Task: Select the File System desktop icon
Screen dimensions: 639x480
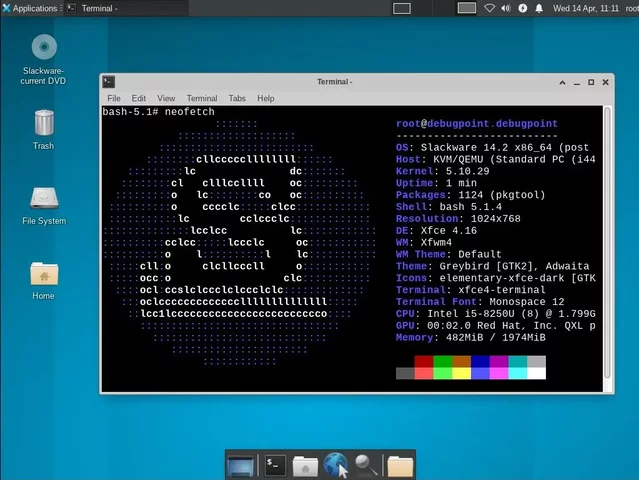Action: click(44, 206)
